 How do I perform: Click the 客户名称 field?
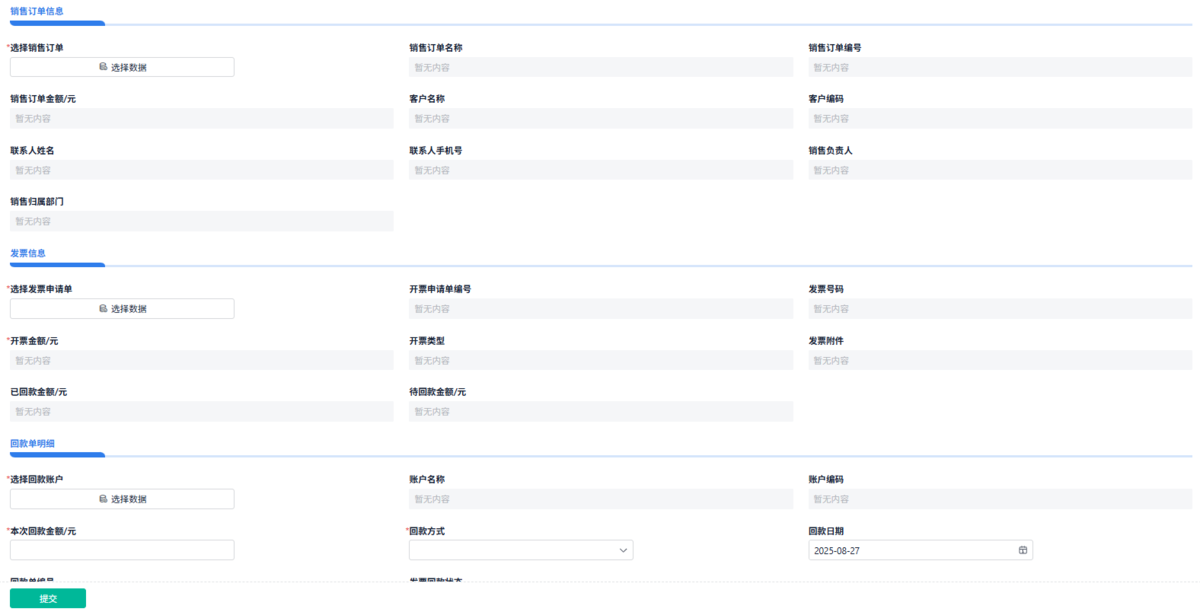601,118
